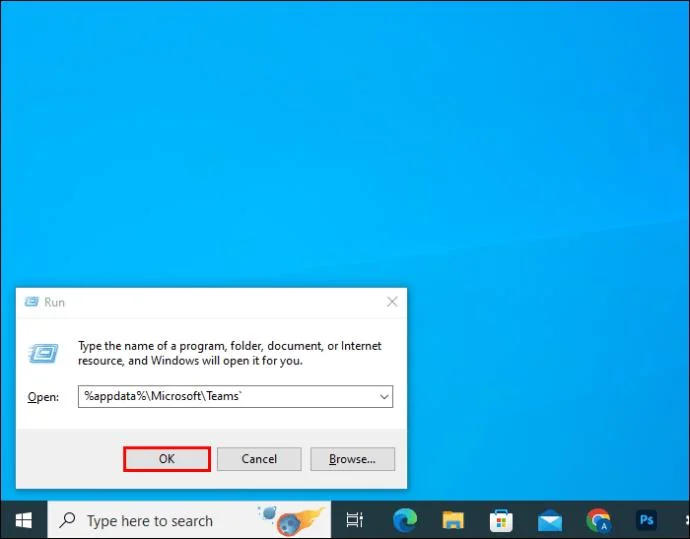Click the "Run" title text
This screenshot has width=690, height=539.
[x=55, y=302]
